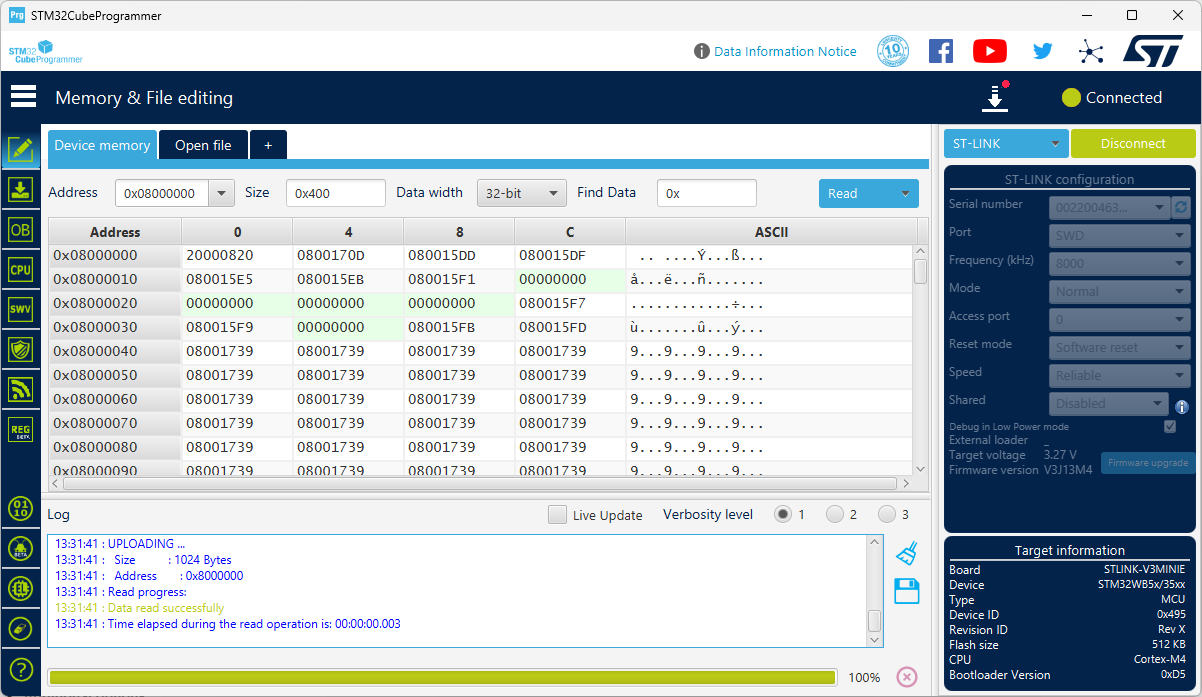Select the SWV viewer icon

[x=21, y=309]
